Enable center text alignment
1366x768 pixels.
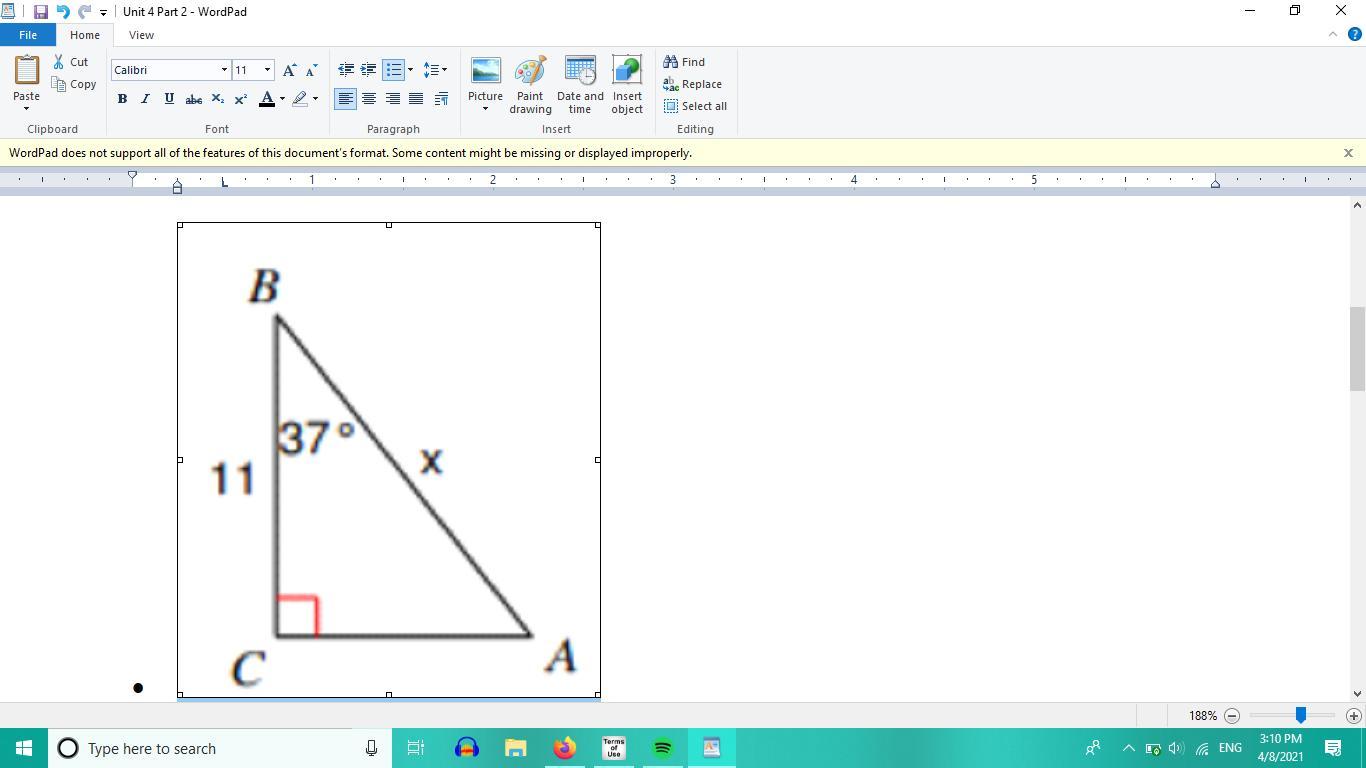(369, 99)
